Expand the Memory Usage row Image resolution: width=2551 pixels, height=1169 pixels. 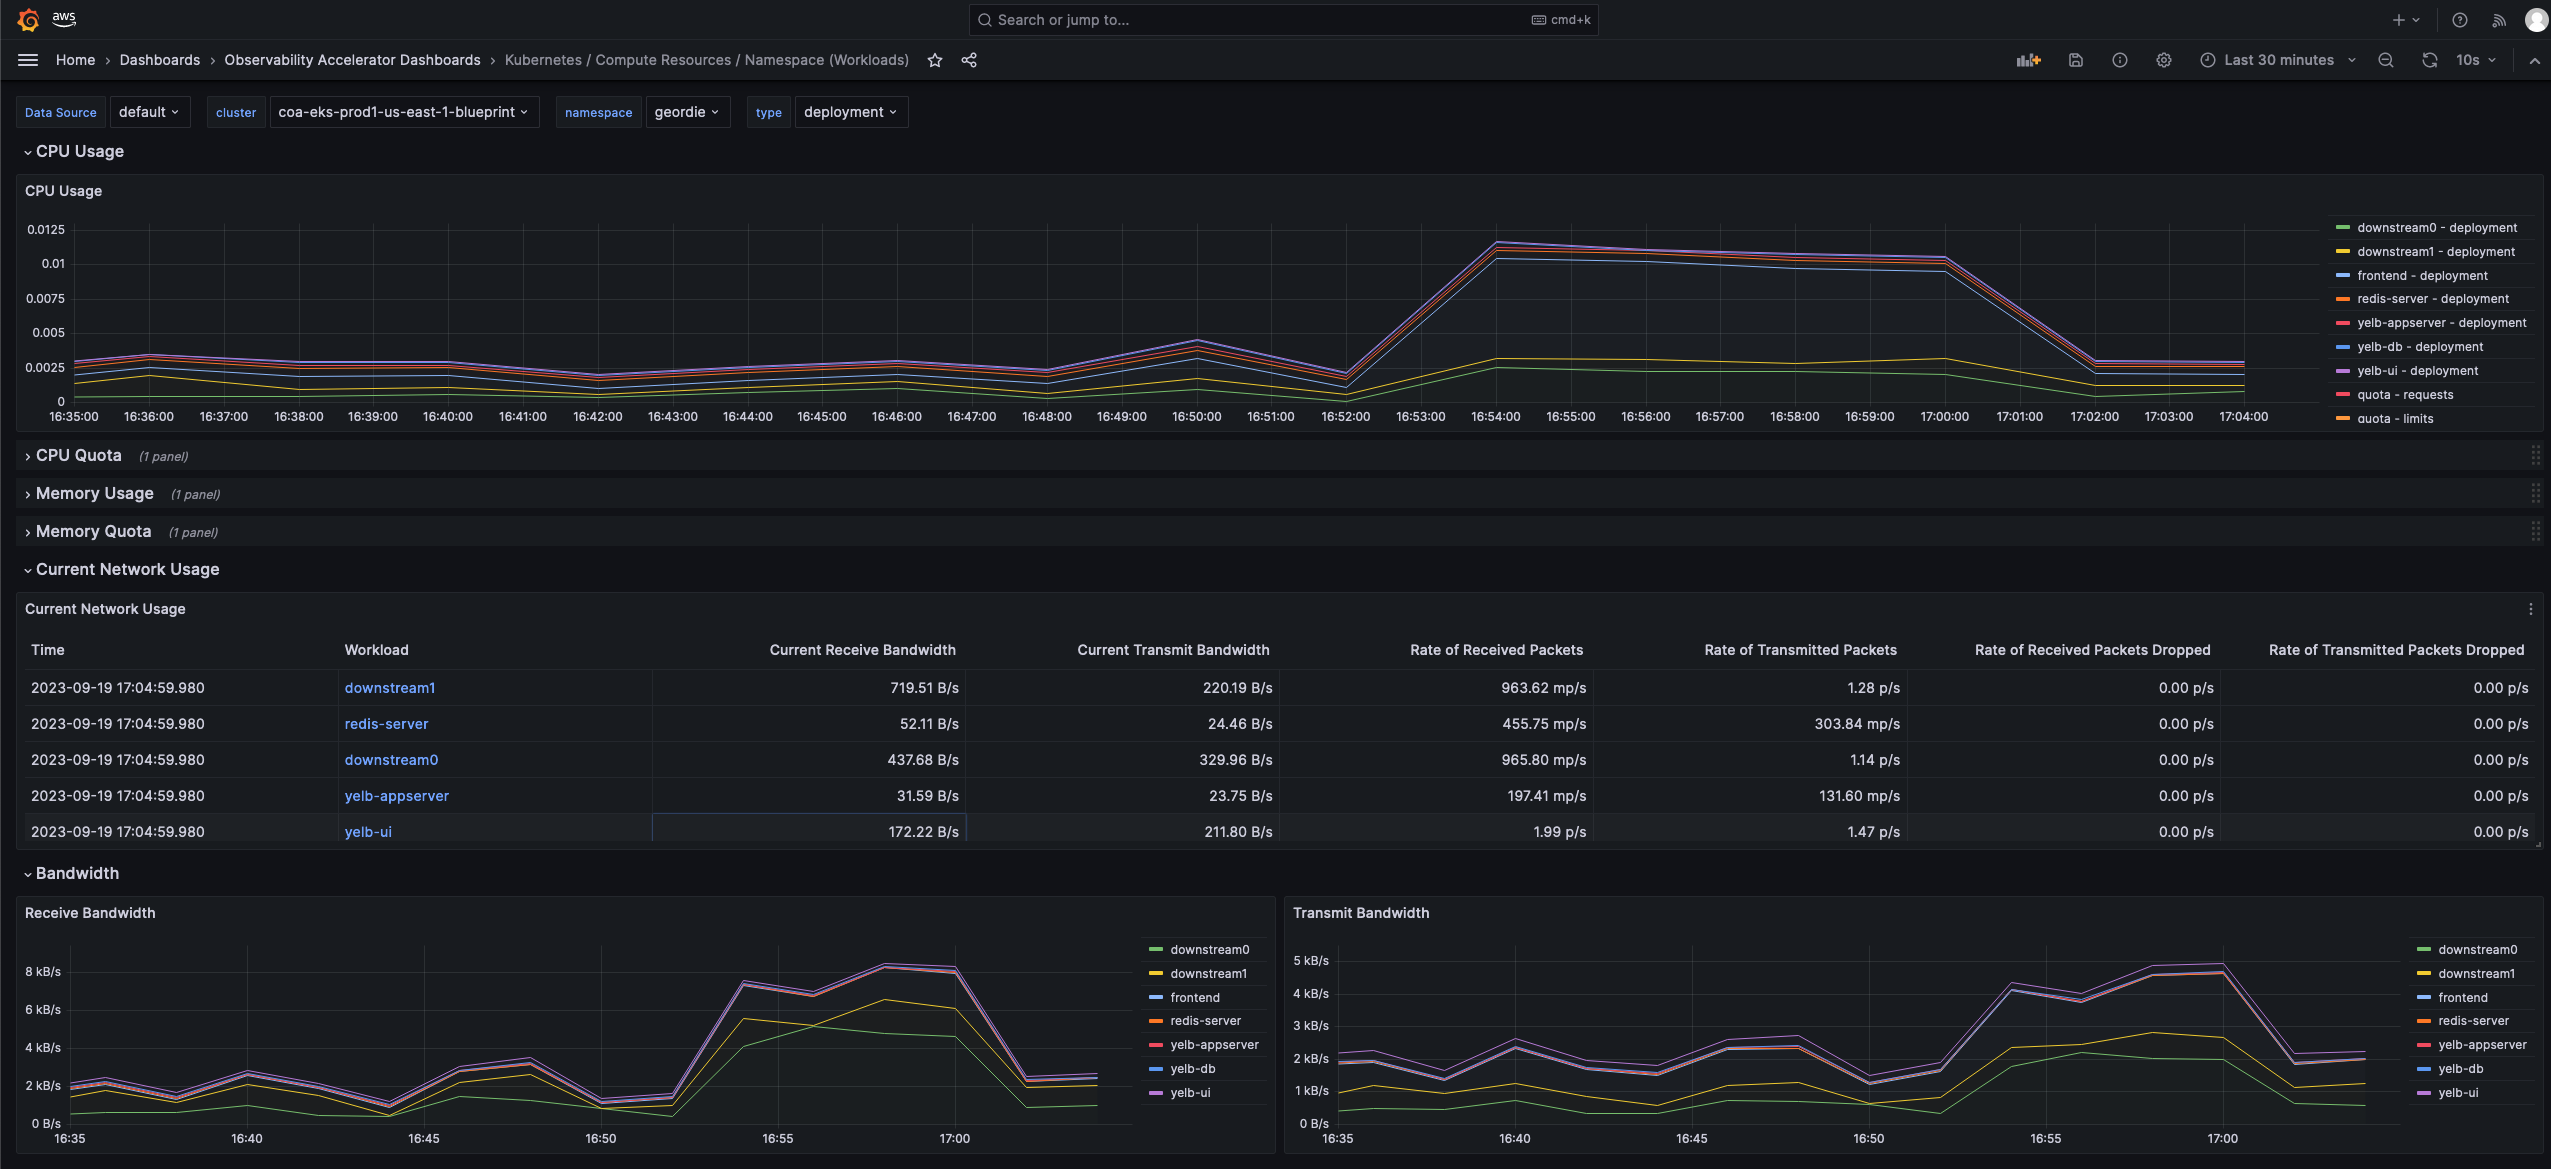94,494
